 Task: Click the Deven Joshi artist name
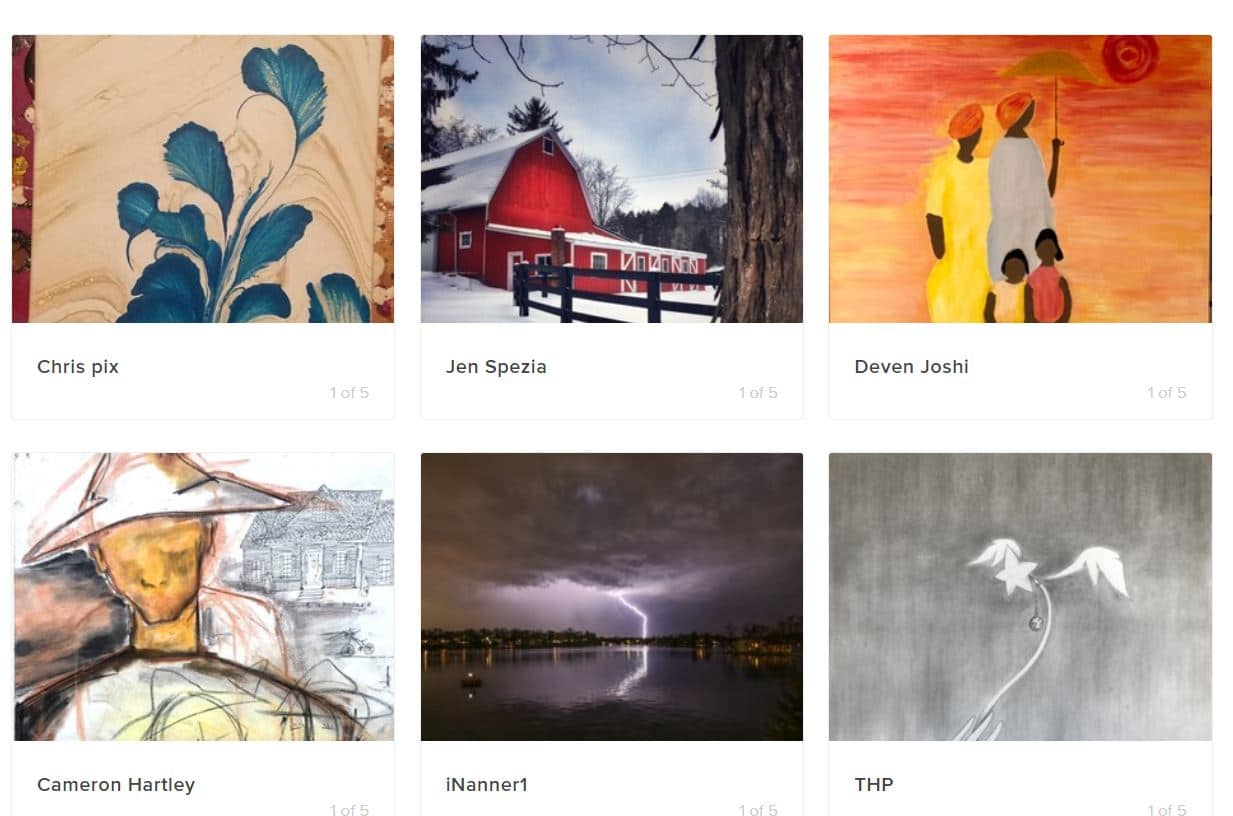coord(911,367)
